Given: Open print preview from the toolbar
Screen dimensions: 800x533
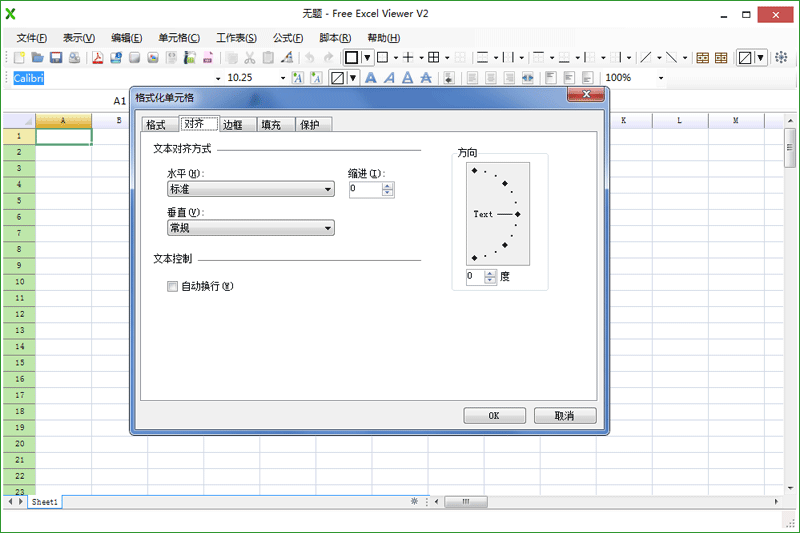Looking at the screenshot, I should click(74, 58).
